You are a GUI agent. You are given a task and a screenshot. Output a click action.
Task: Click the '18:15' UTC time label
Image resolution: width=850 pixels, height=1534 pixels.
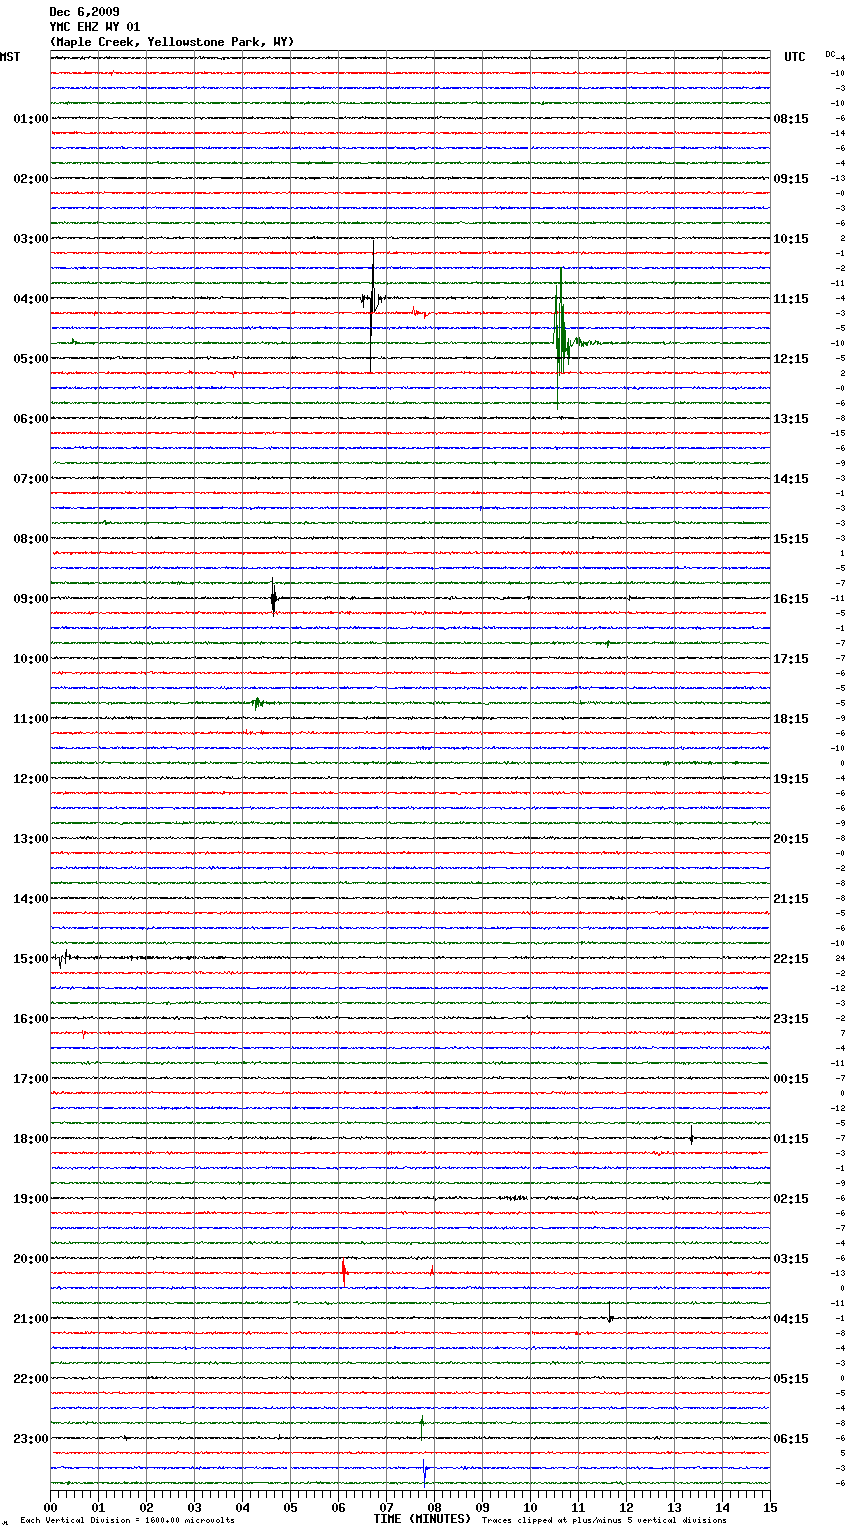[x=791, y=719]
